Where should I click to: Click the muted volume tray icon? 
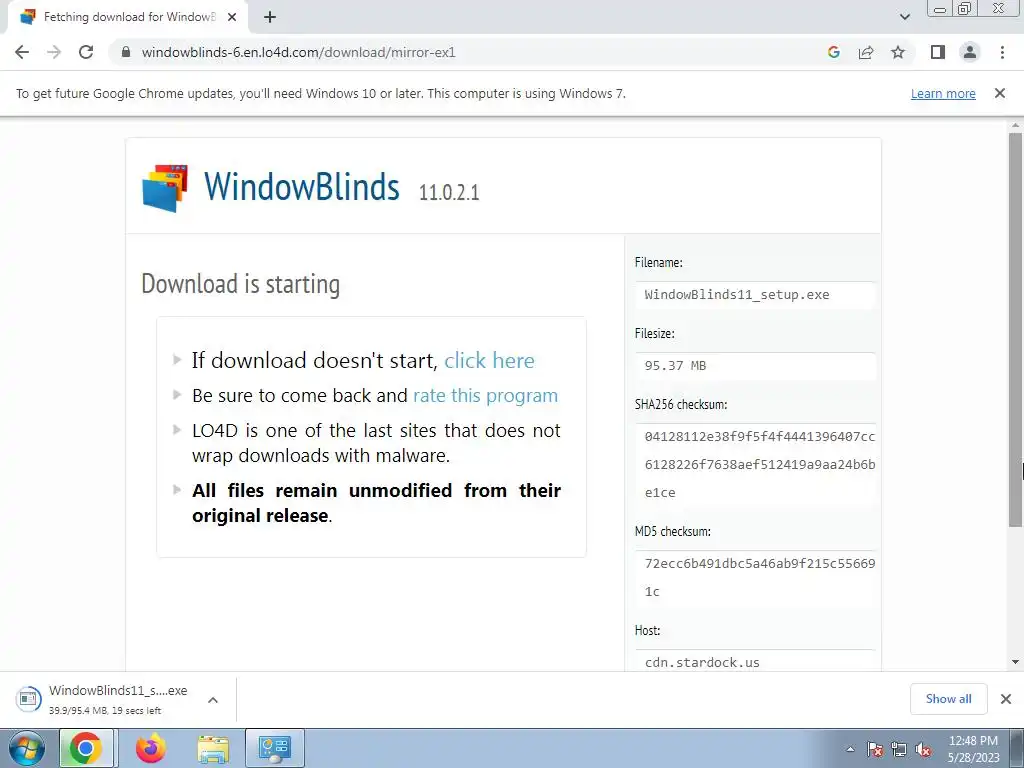click(x=923, y=750)
